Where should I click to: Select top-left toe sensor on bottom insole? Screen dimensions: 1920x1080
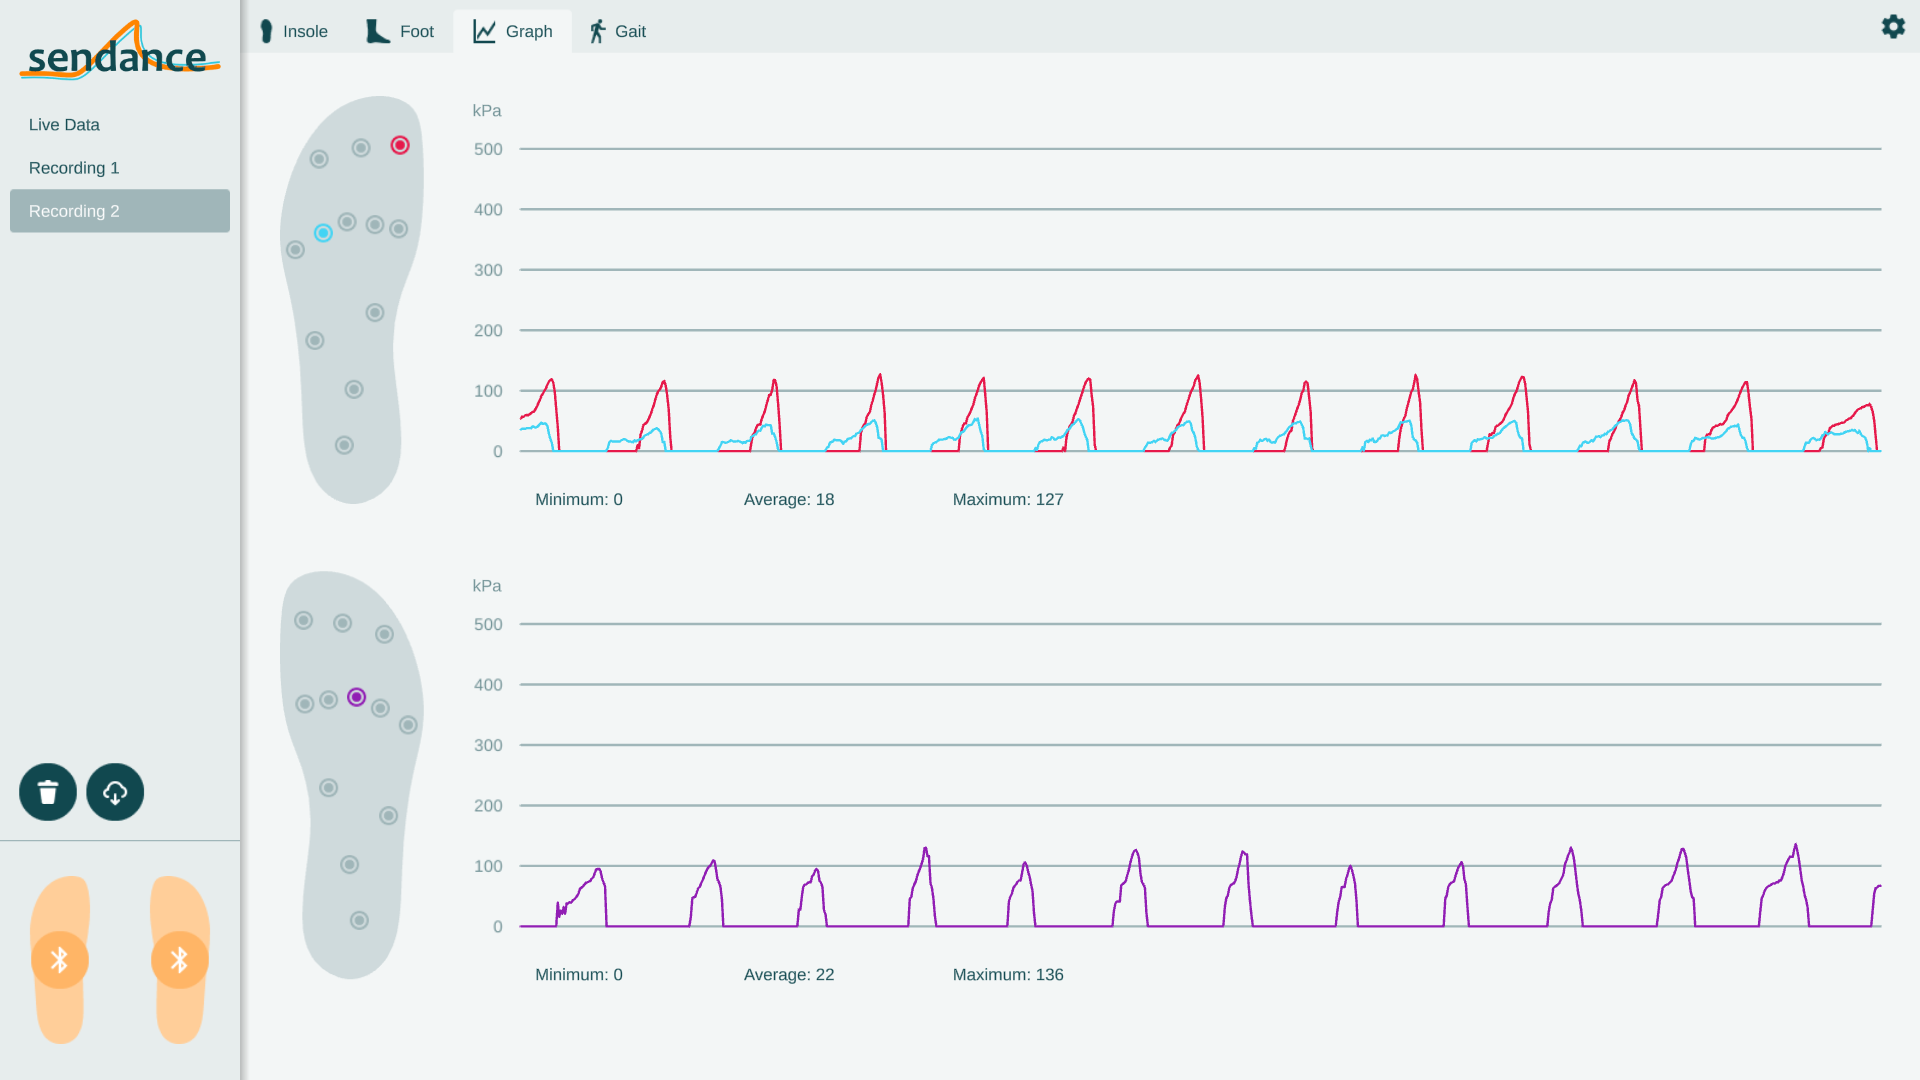coord(304,620)
